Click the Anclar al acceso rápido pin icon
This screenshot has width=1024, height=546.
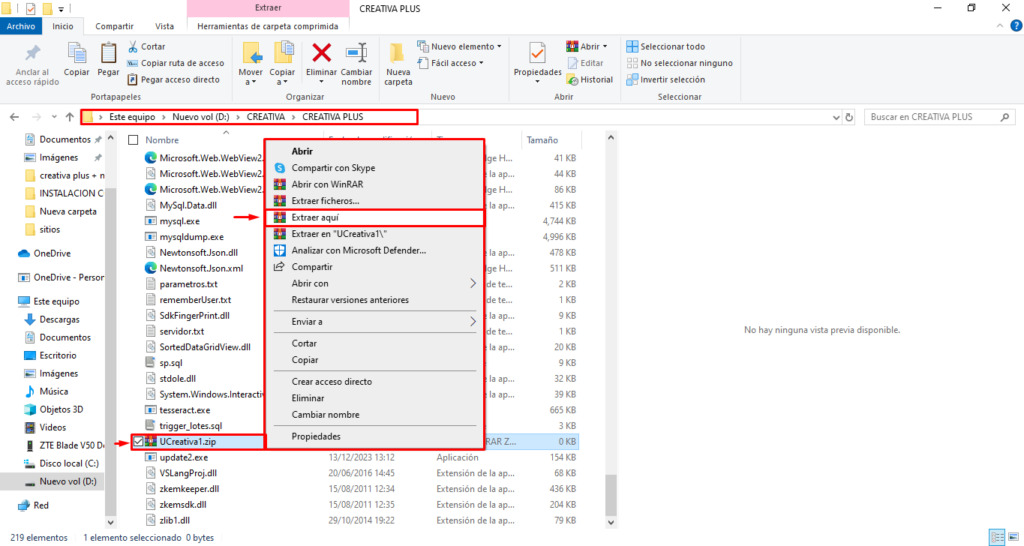click(x=32, y=54)
